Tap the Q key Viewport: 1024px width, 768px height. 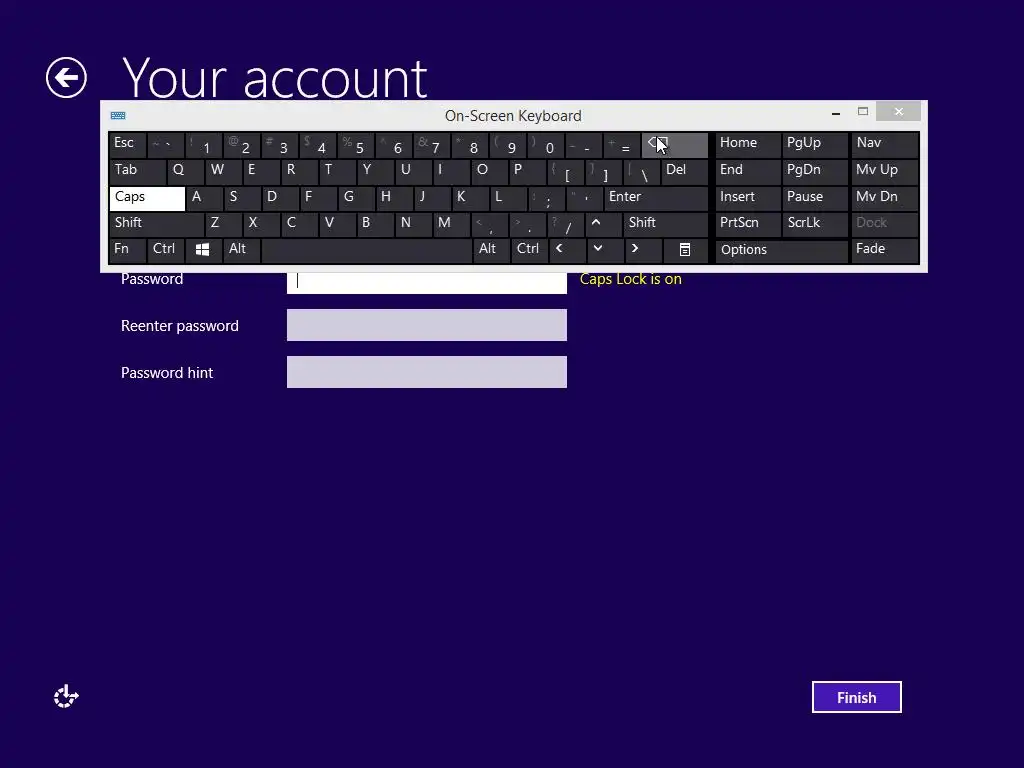point(185,172)
